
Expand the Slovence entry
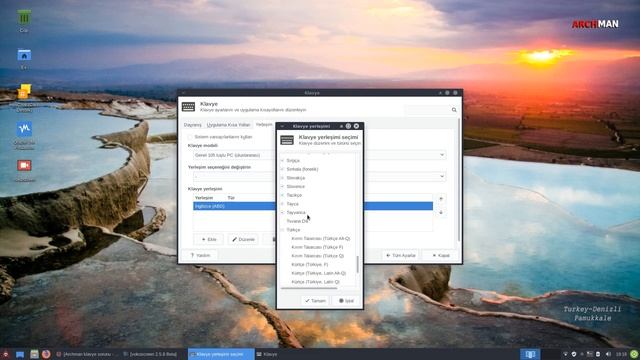tap(282, 187)
